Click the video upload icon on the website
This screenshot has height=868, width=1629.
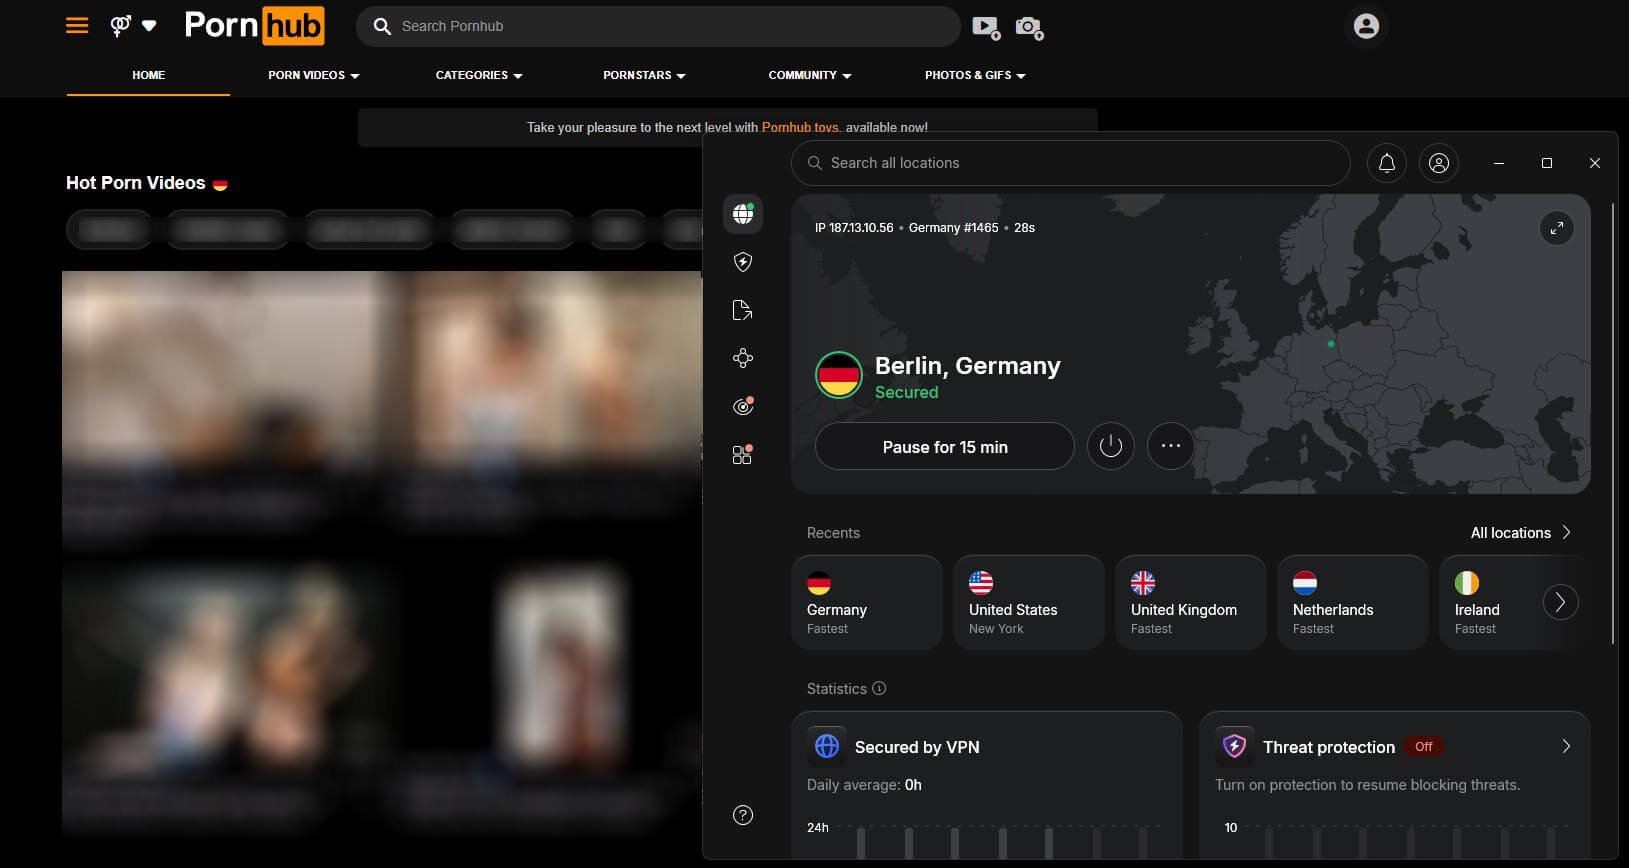986,27
